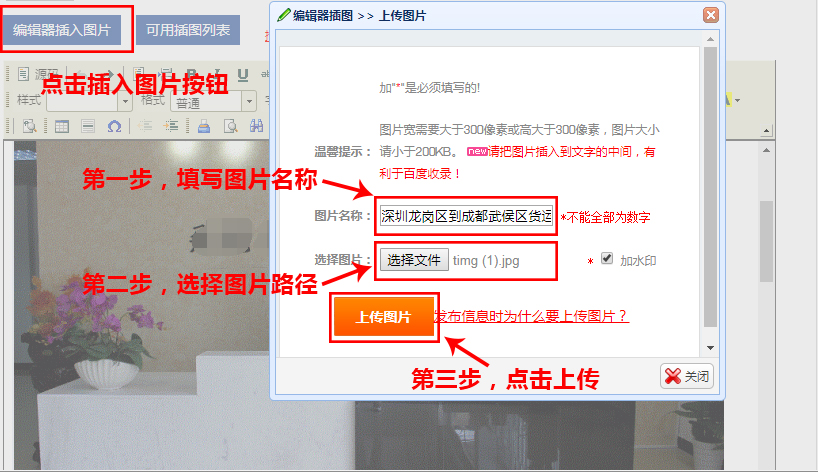
Task: Open the highlight color dropdown arrow
Action: point(737,100)
